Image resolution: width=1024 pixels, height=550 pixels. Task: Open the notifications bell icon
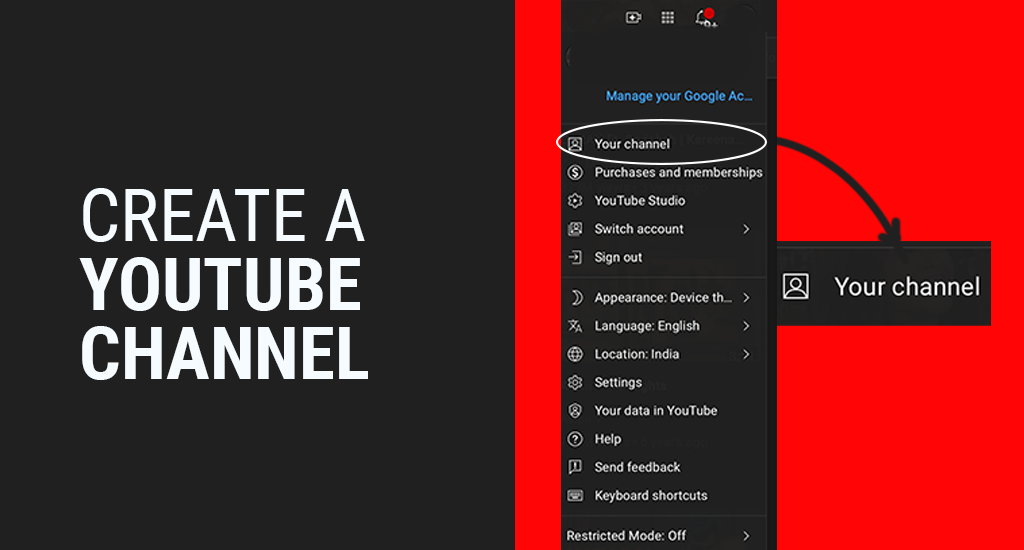(x=705, y=17)
